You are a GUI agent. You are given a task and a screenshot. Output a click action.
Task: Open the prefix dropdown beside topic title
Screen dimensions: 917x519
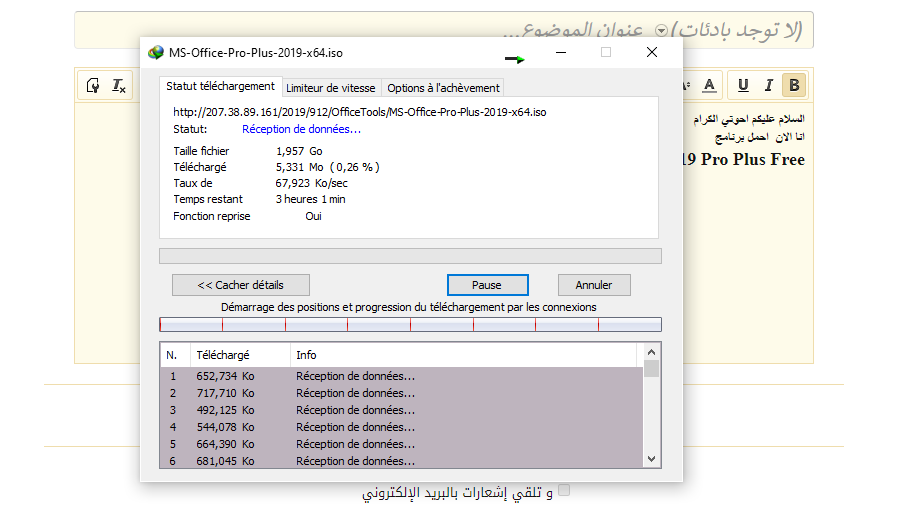coord(661,30)
